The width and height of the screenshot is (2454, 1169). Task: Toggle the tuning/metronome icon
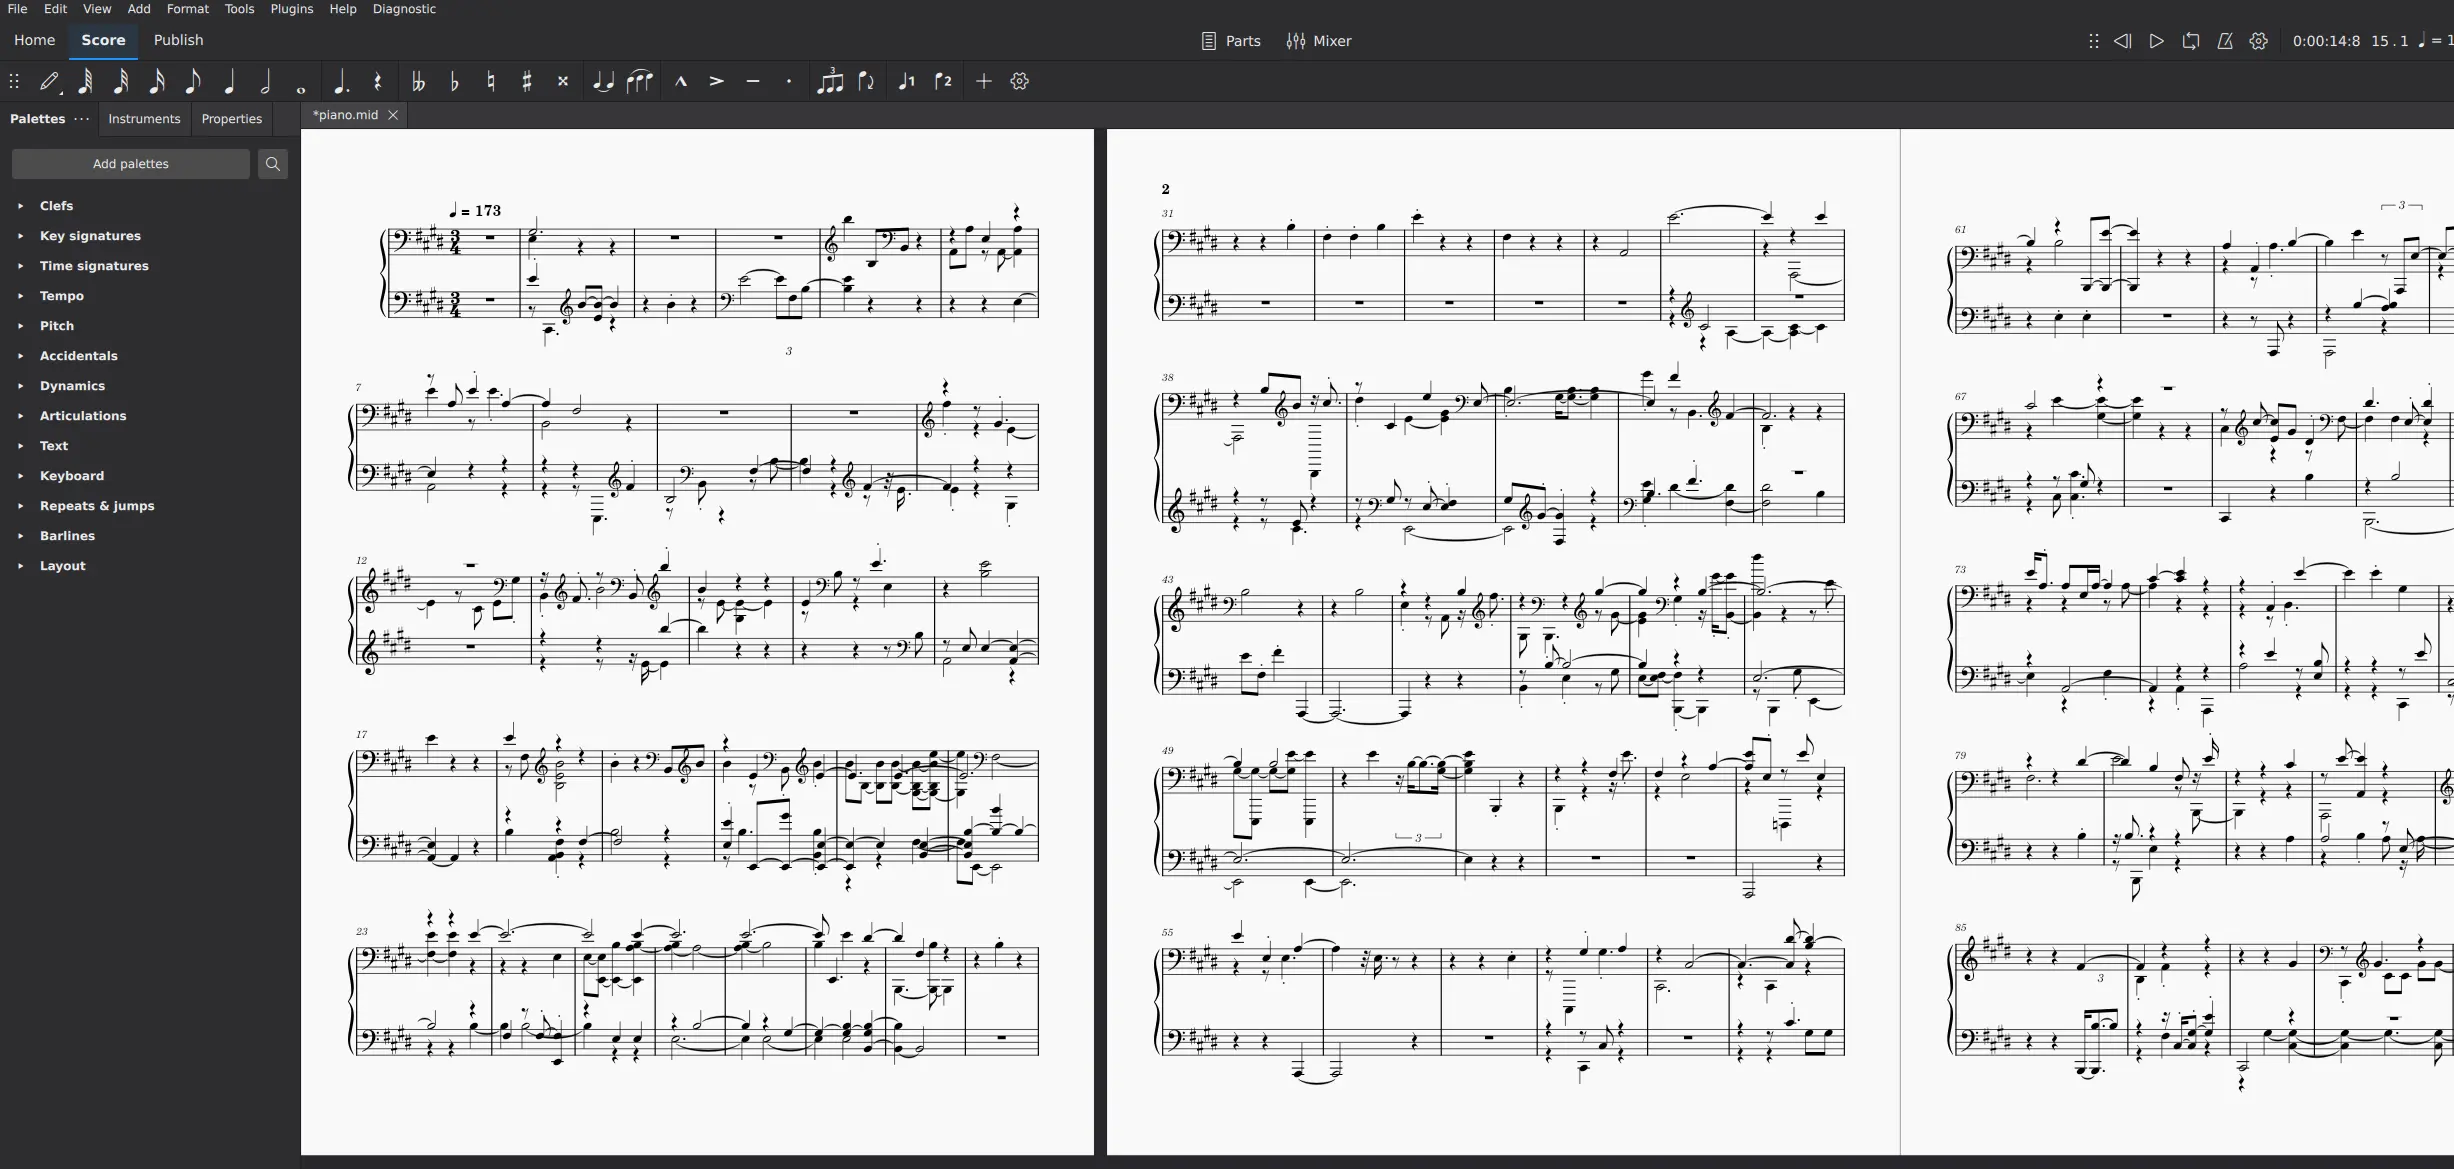(x=2226, y=41)
